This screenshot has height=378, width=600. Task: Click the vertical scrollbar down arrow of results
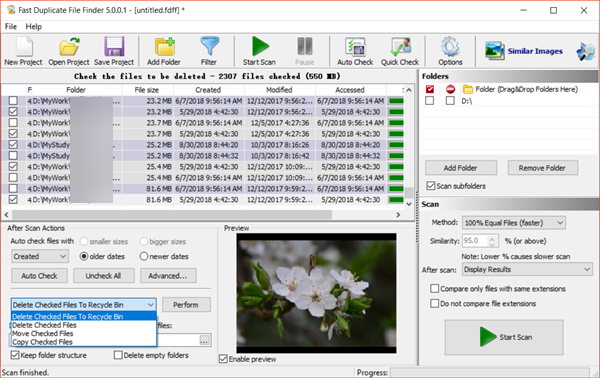point(409,204)
